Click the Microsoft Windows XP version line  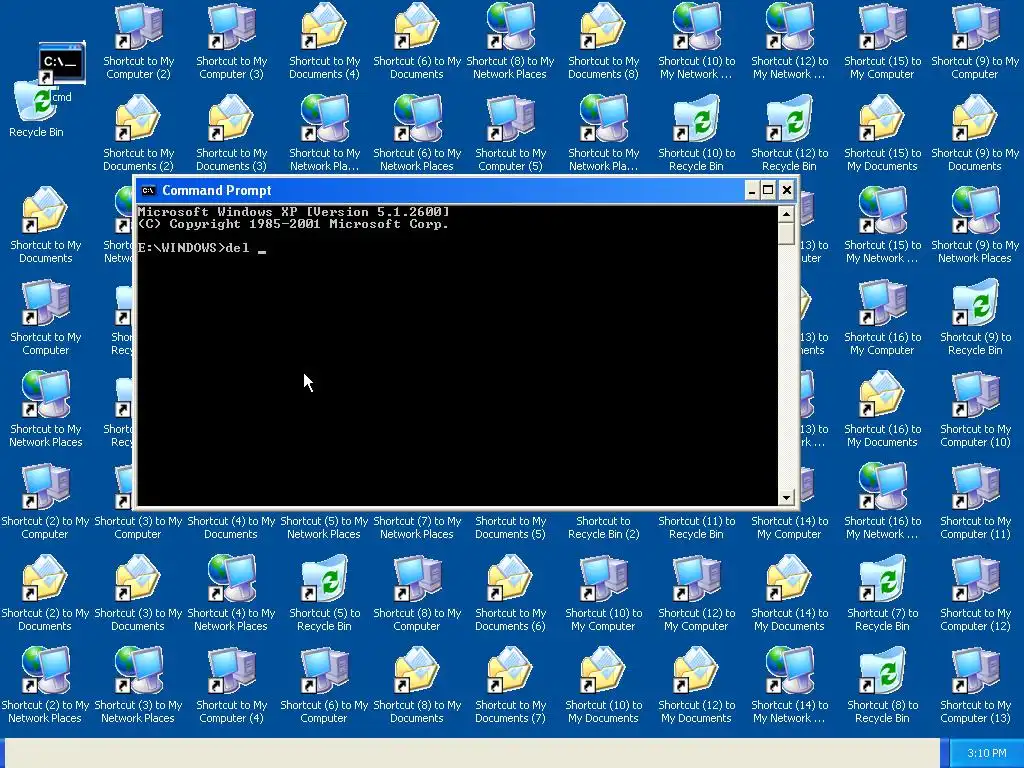tap(294, 212)
